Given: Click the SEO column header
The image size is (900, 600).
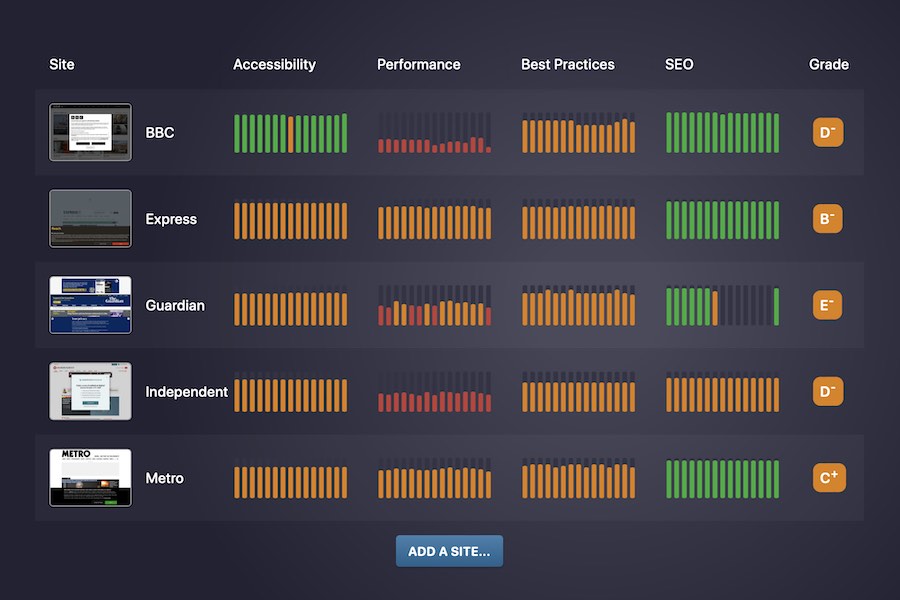Looking at the screenshot, I should coord(679,64).
